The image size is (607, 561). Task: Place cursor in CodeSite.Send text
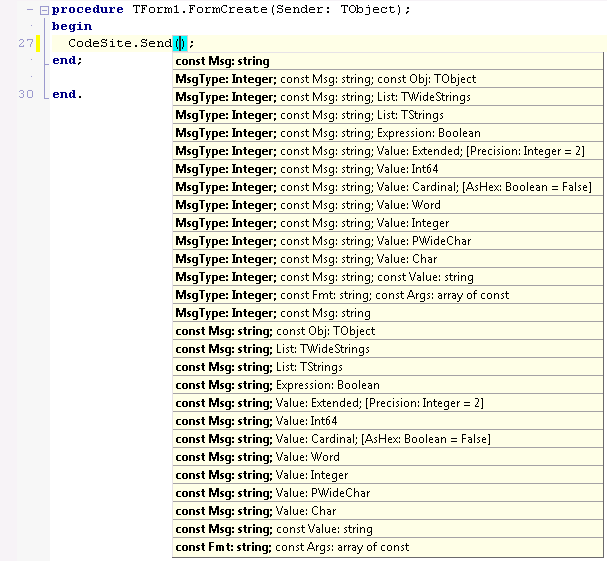tap(120, 43)
